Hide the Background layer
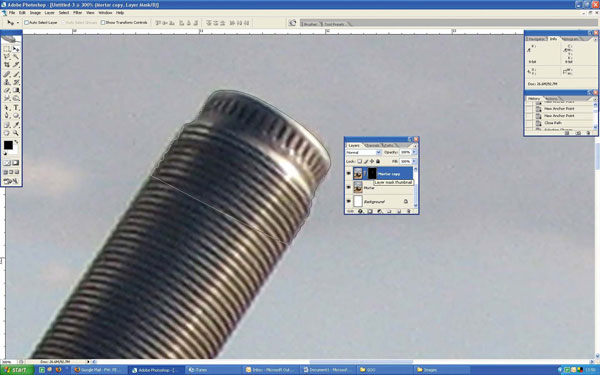Viewport: 600px width, 375px height. click(349, 201)
